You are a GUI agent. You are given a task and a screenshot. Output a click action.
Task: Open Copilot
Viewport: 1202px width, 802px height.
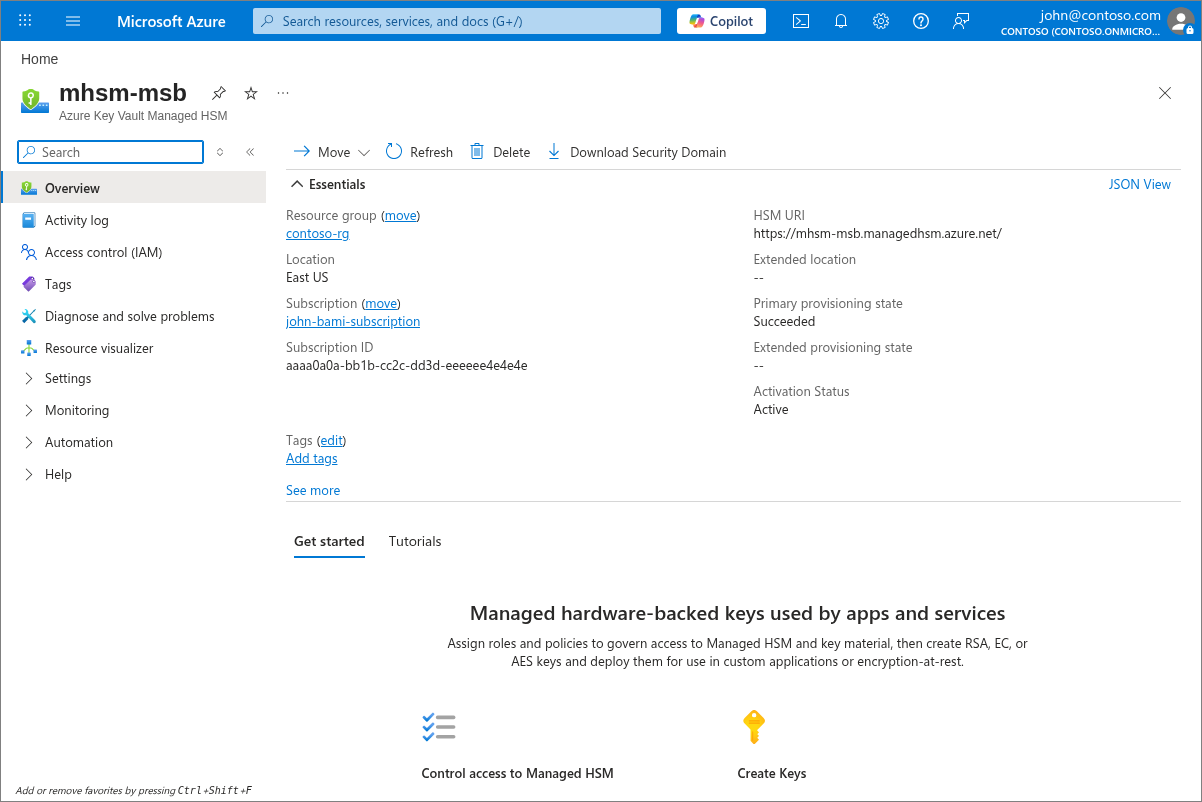(x=721, y=21)
